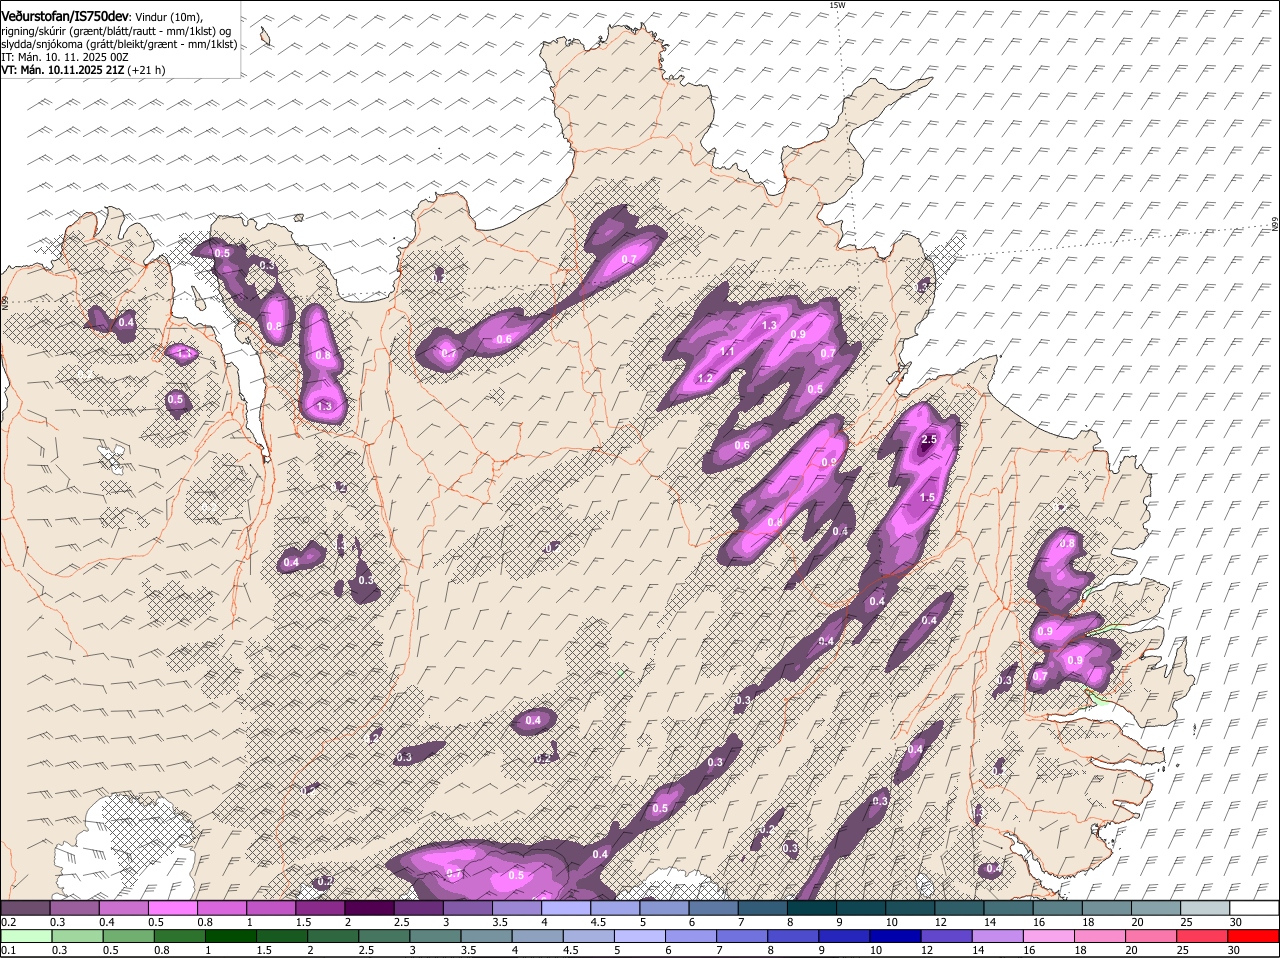
Task: Select upper legend swatch between 1 and 1.5
Action: pyautogui.click(x=271, y=908)
